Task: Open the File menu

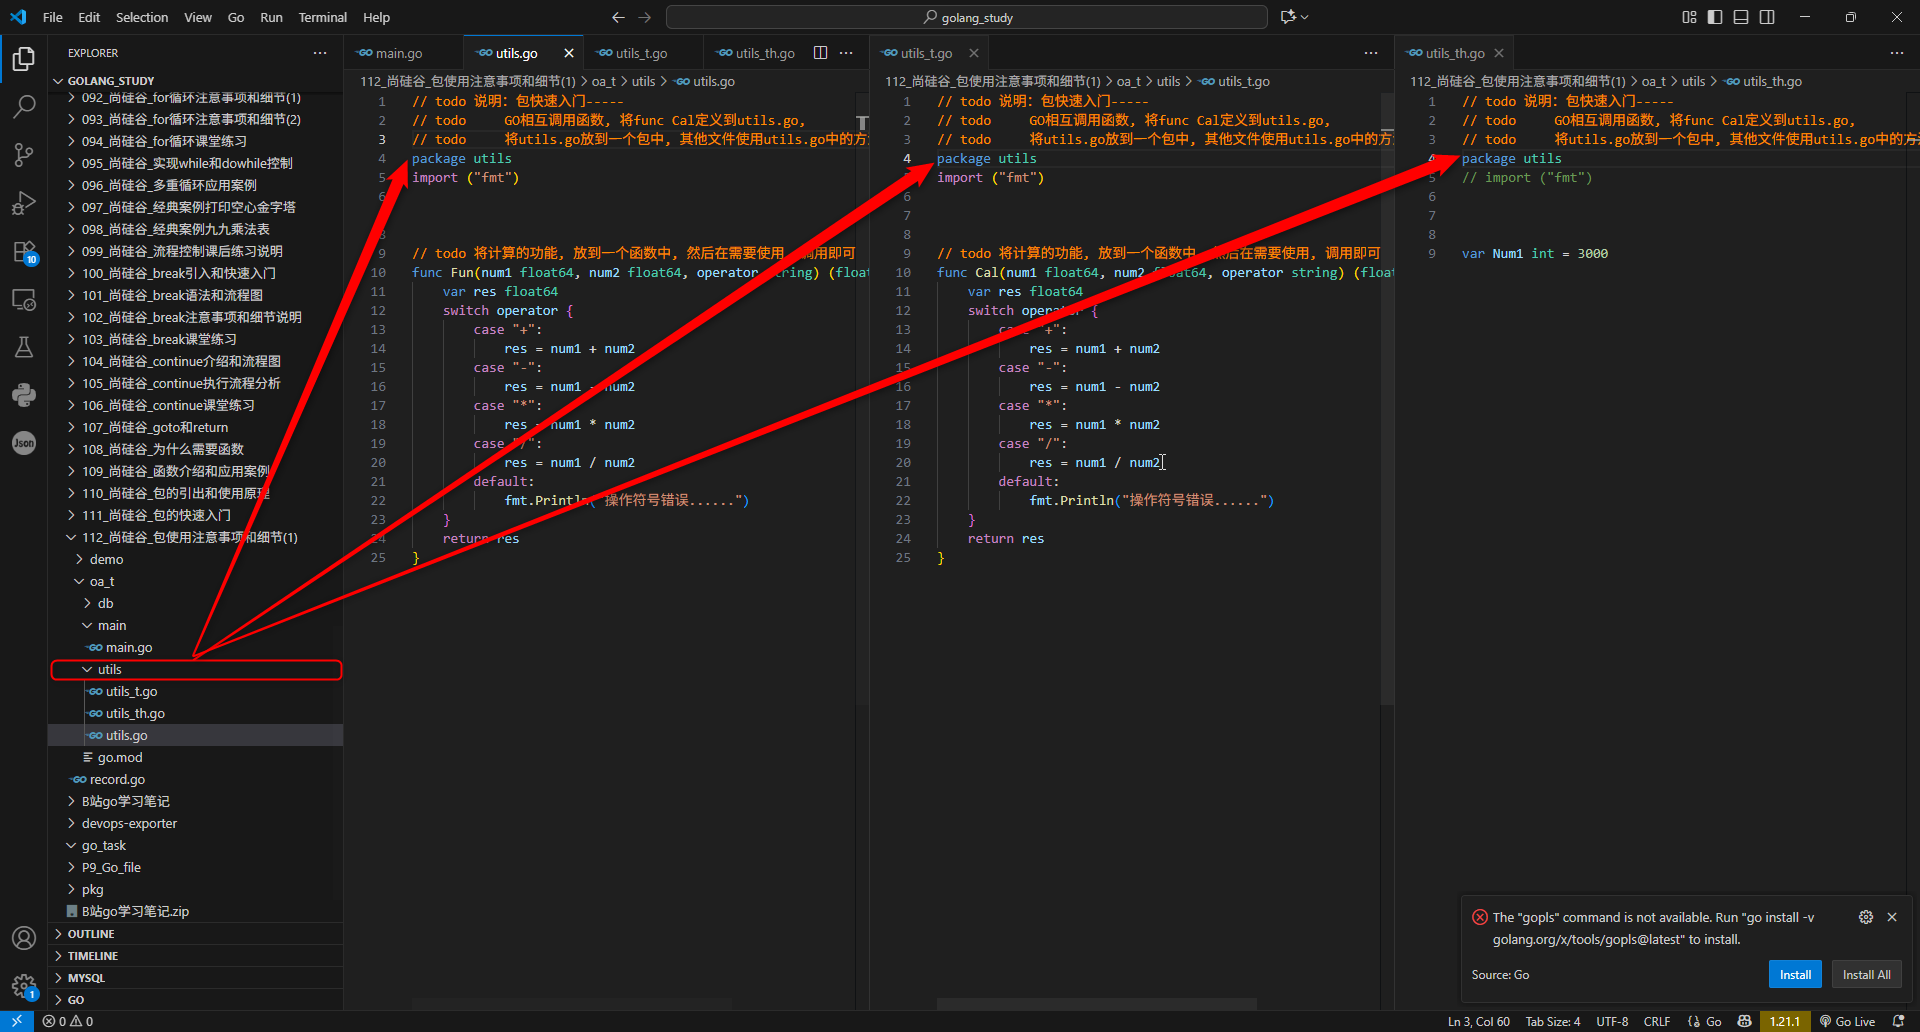Action: tap(53, 17)
